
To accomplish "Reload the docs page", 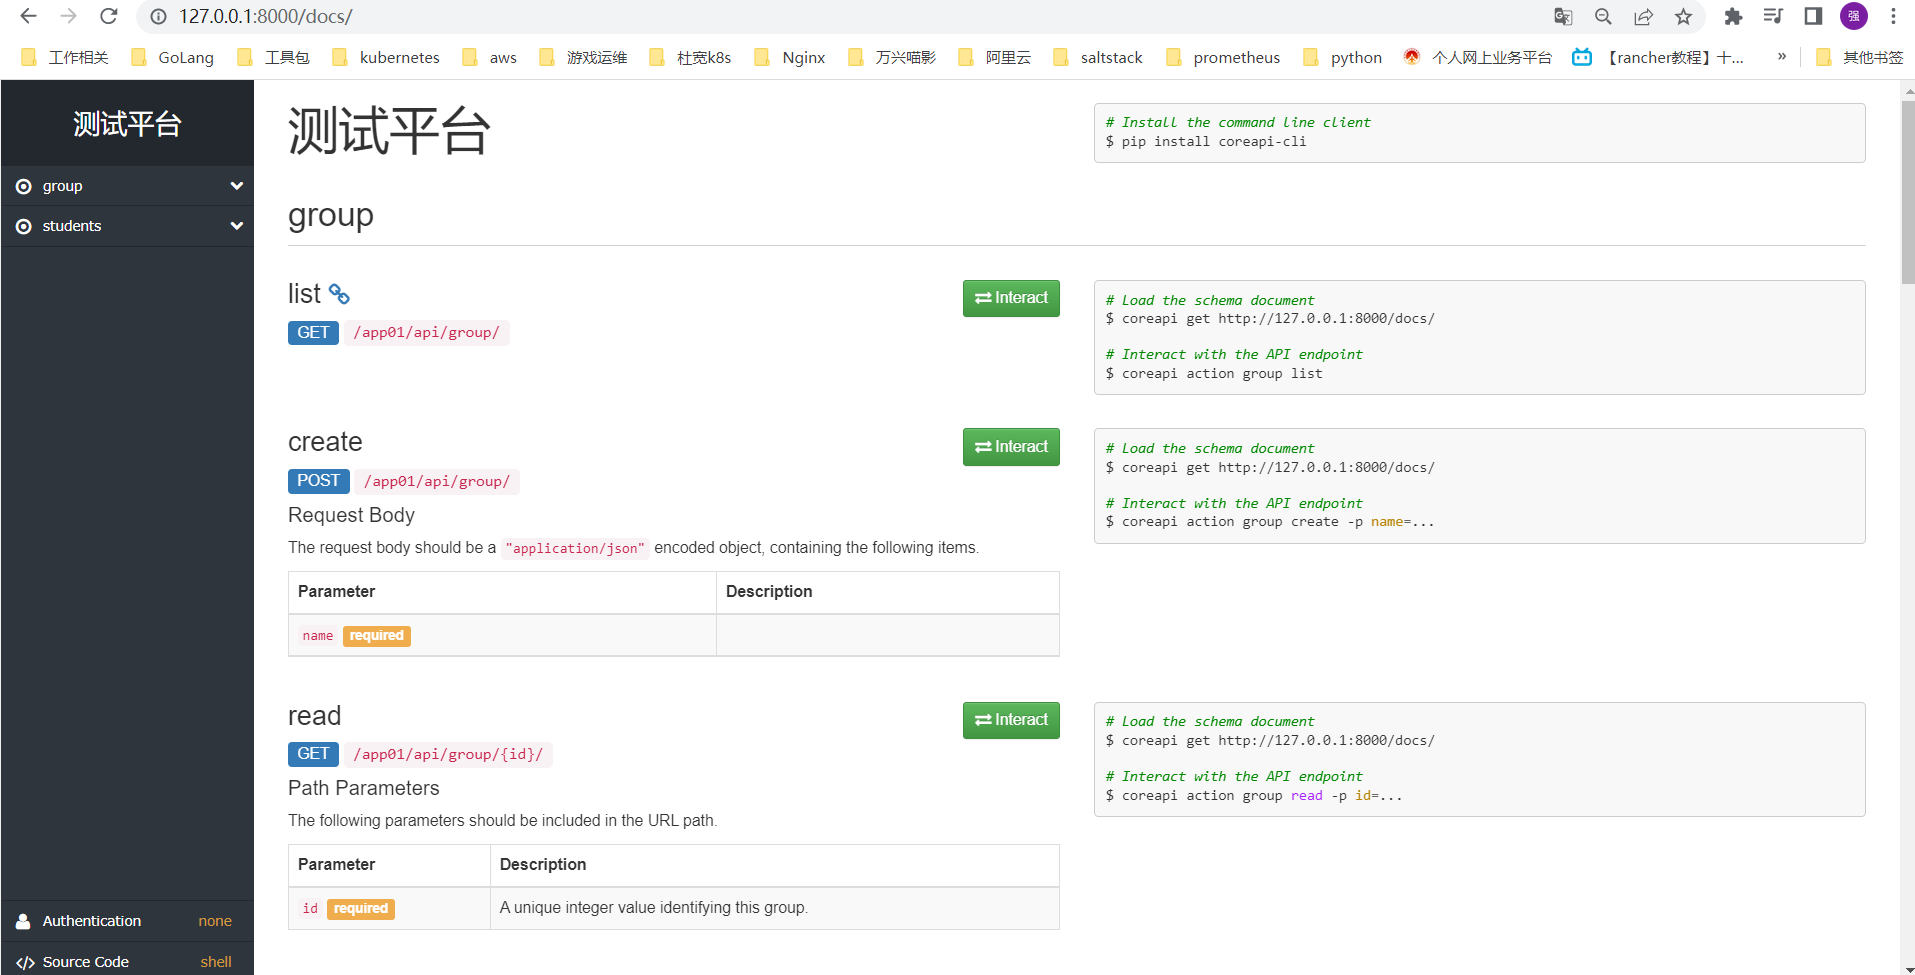I will 109,16.
